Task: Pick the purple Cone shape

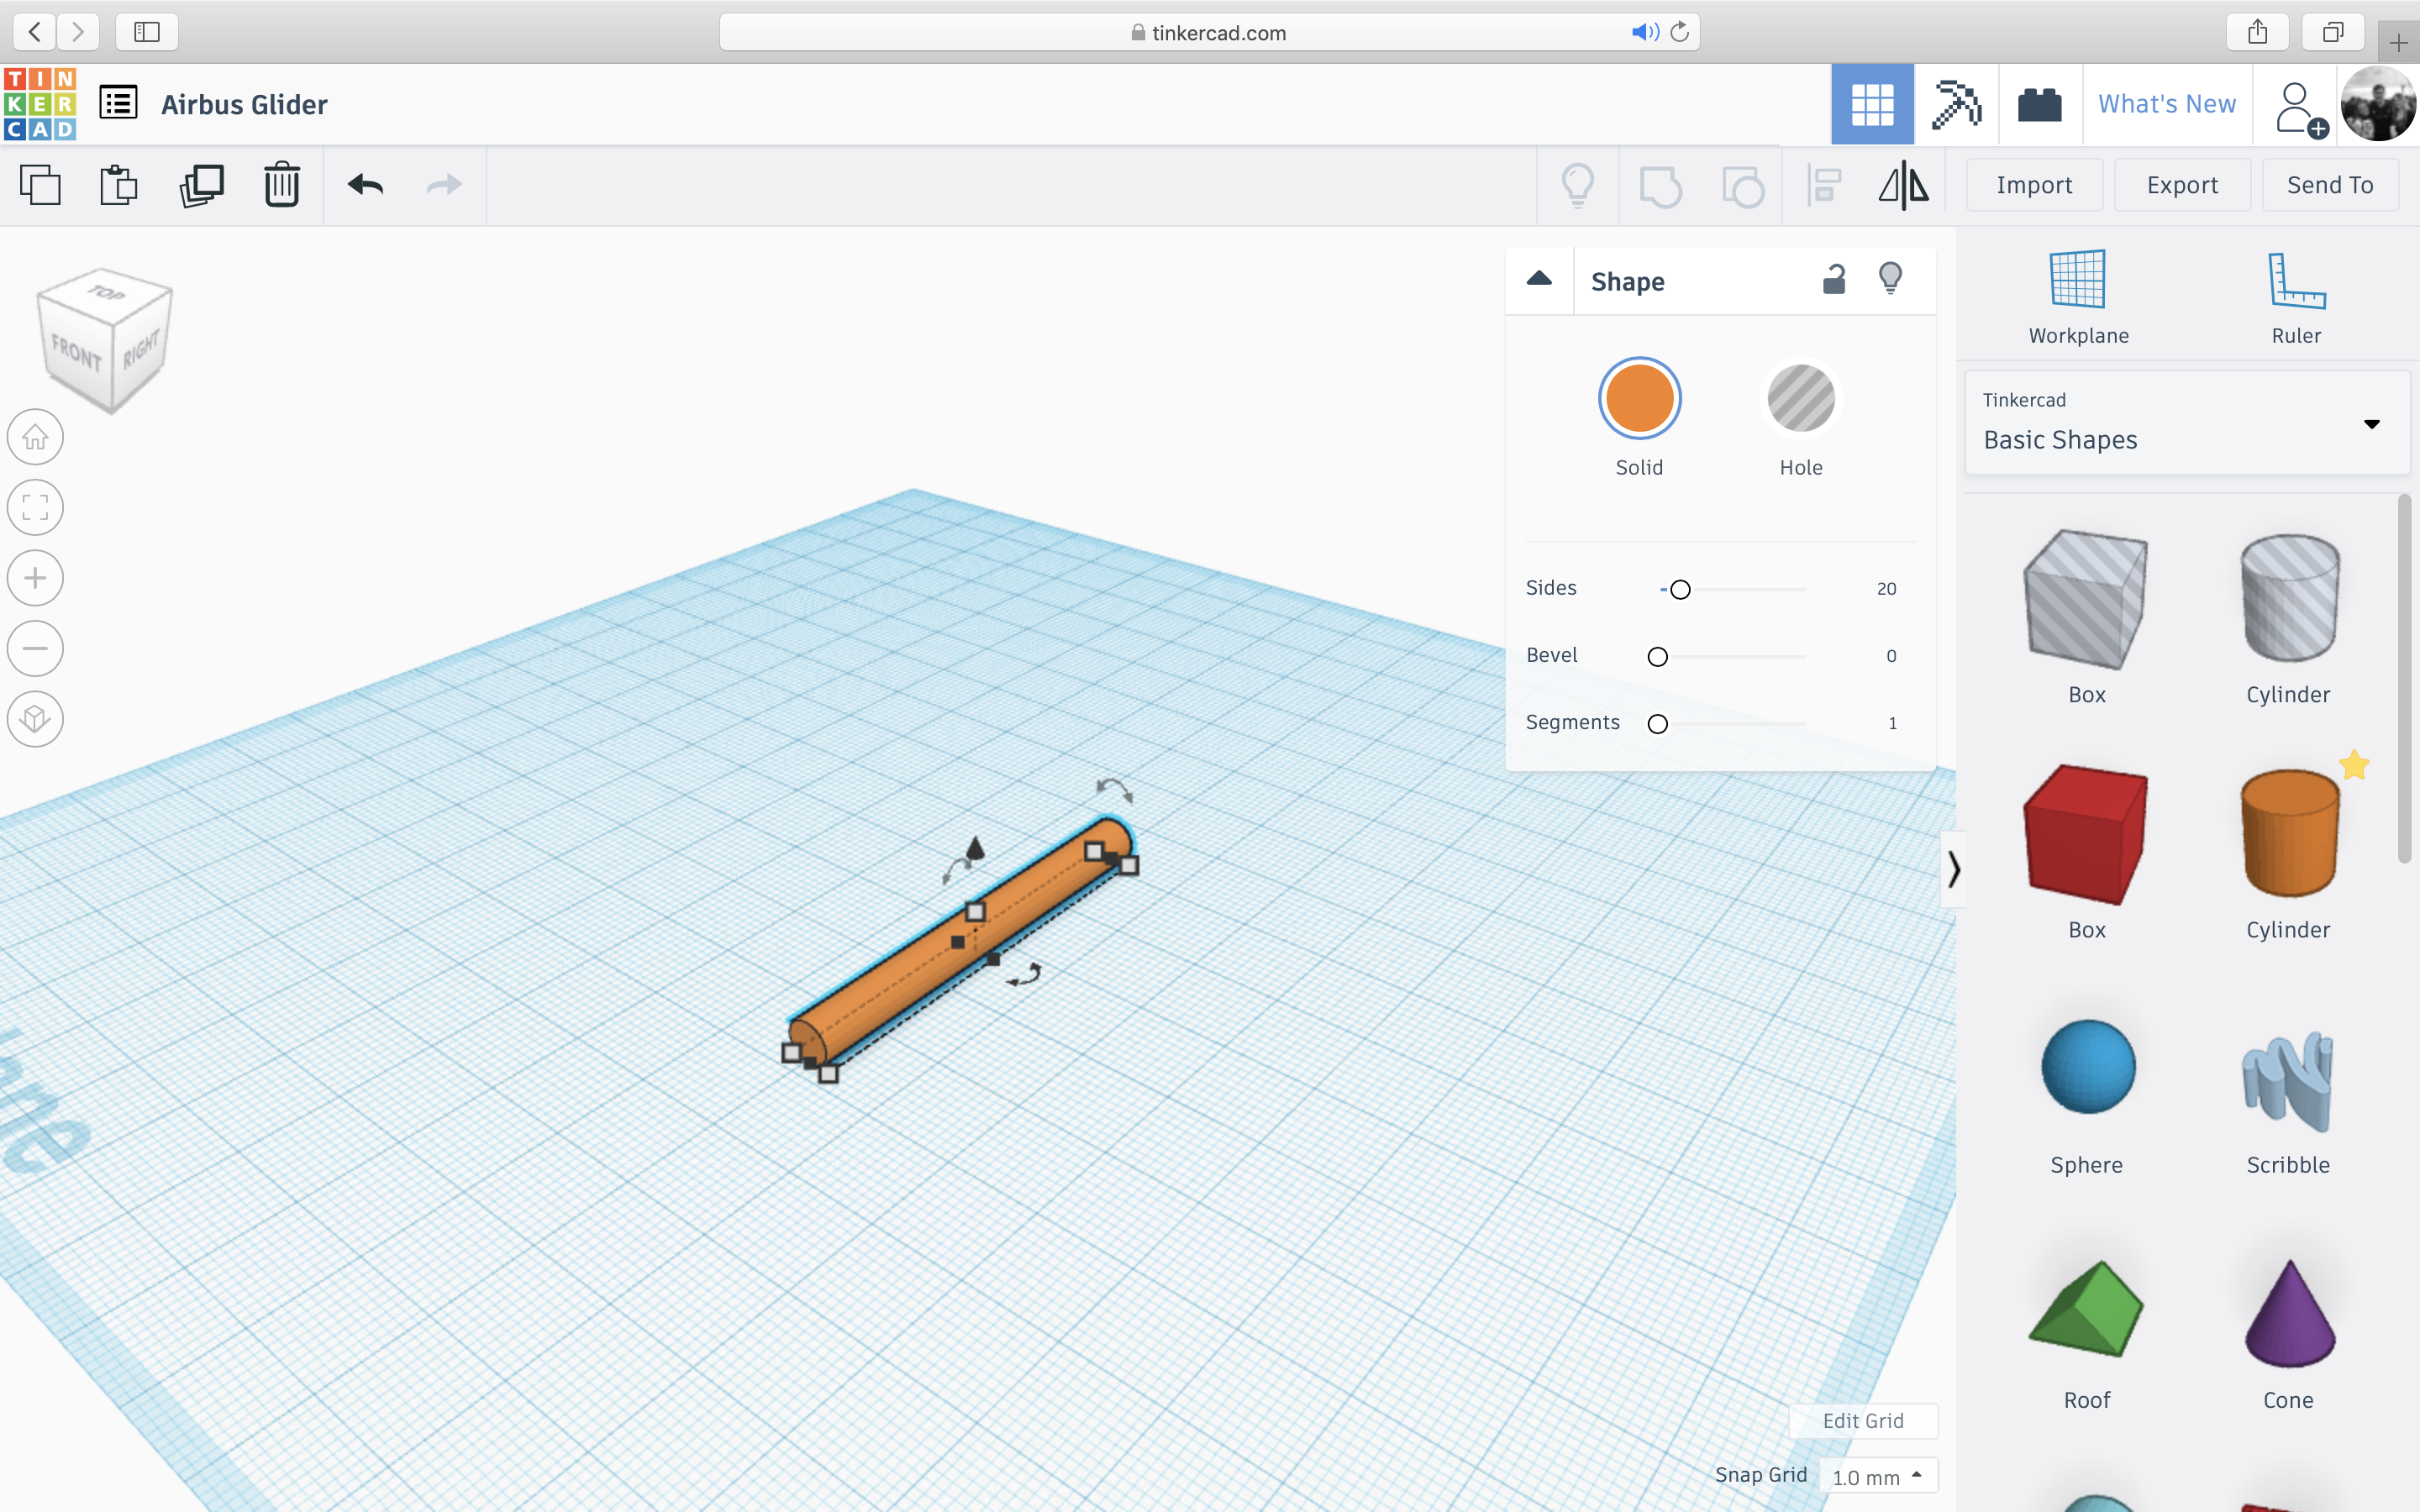Action: [2289, 1313]
